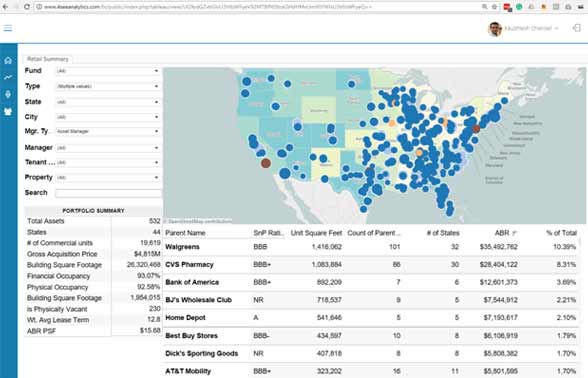588x378 pixels.
Task: Open the people group sidebar icon
Action: tap(8, 112)
